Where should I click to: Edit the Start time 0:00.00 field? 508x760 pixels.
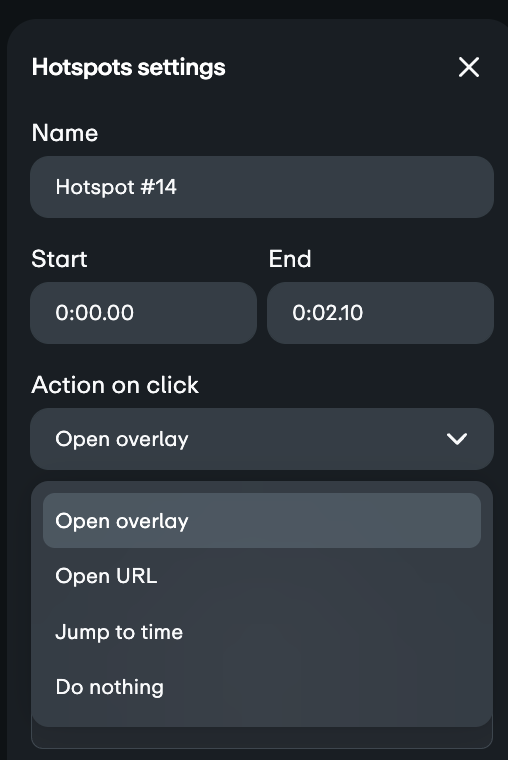coord(143,313)
